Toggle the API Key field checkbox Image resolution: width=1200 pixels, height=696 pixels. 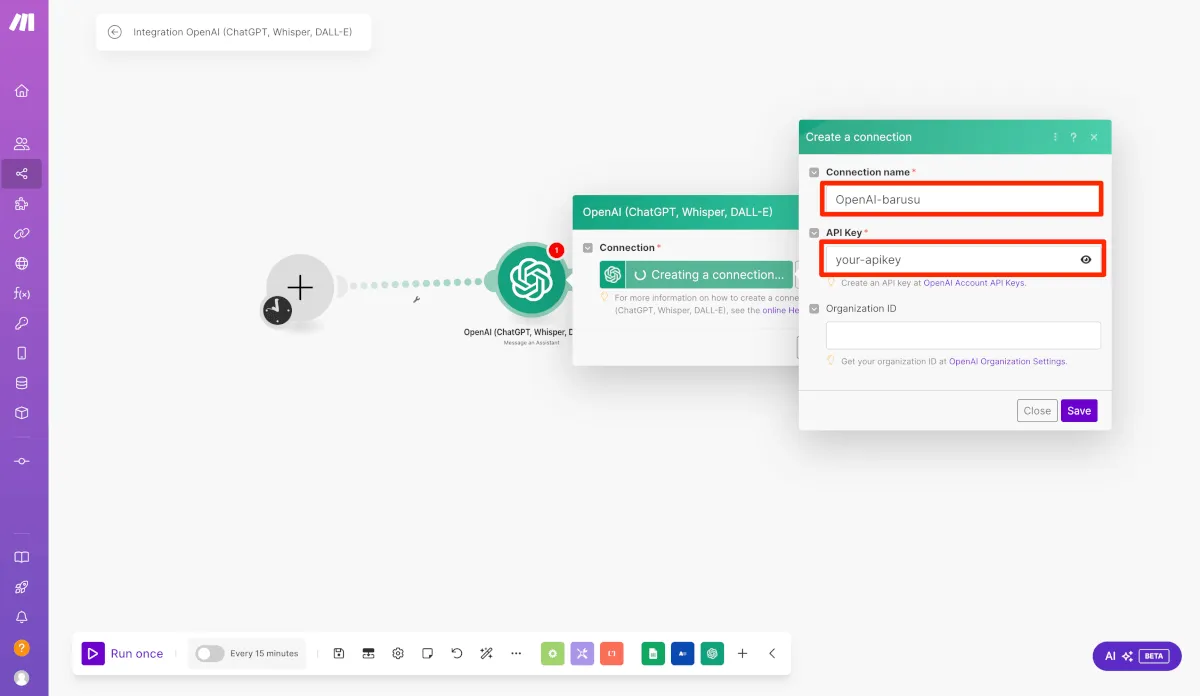pyautogui.click(x=815, y=233)
